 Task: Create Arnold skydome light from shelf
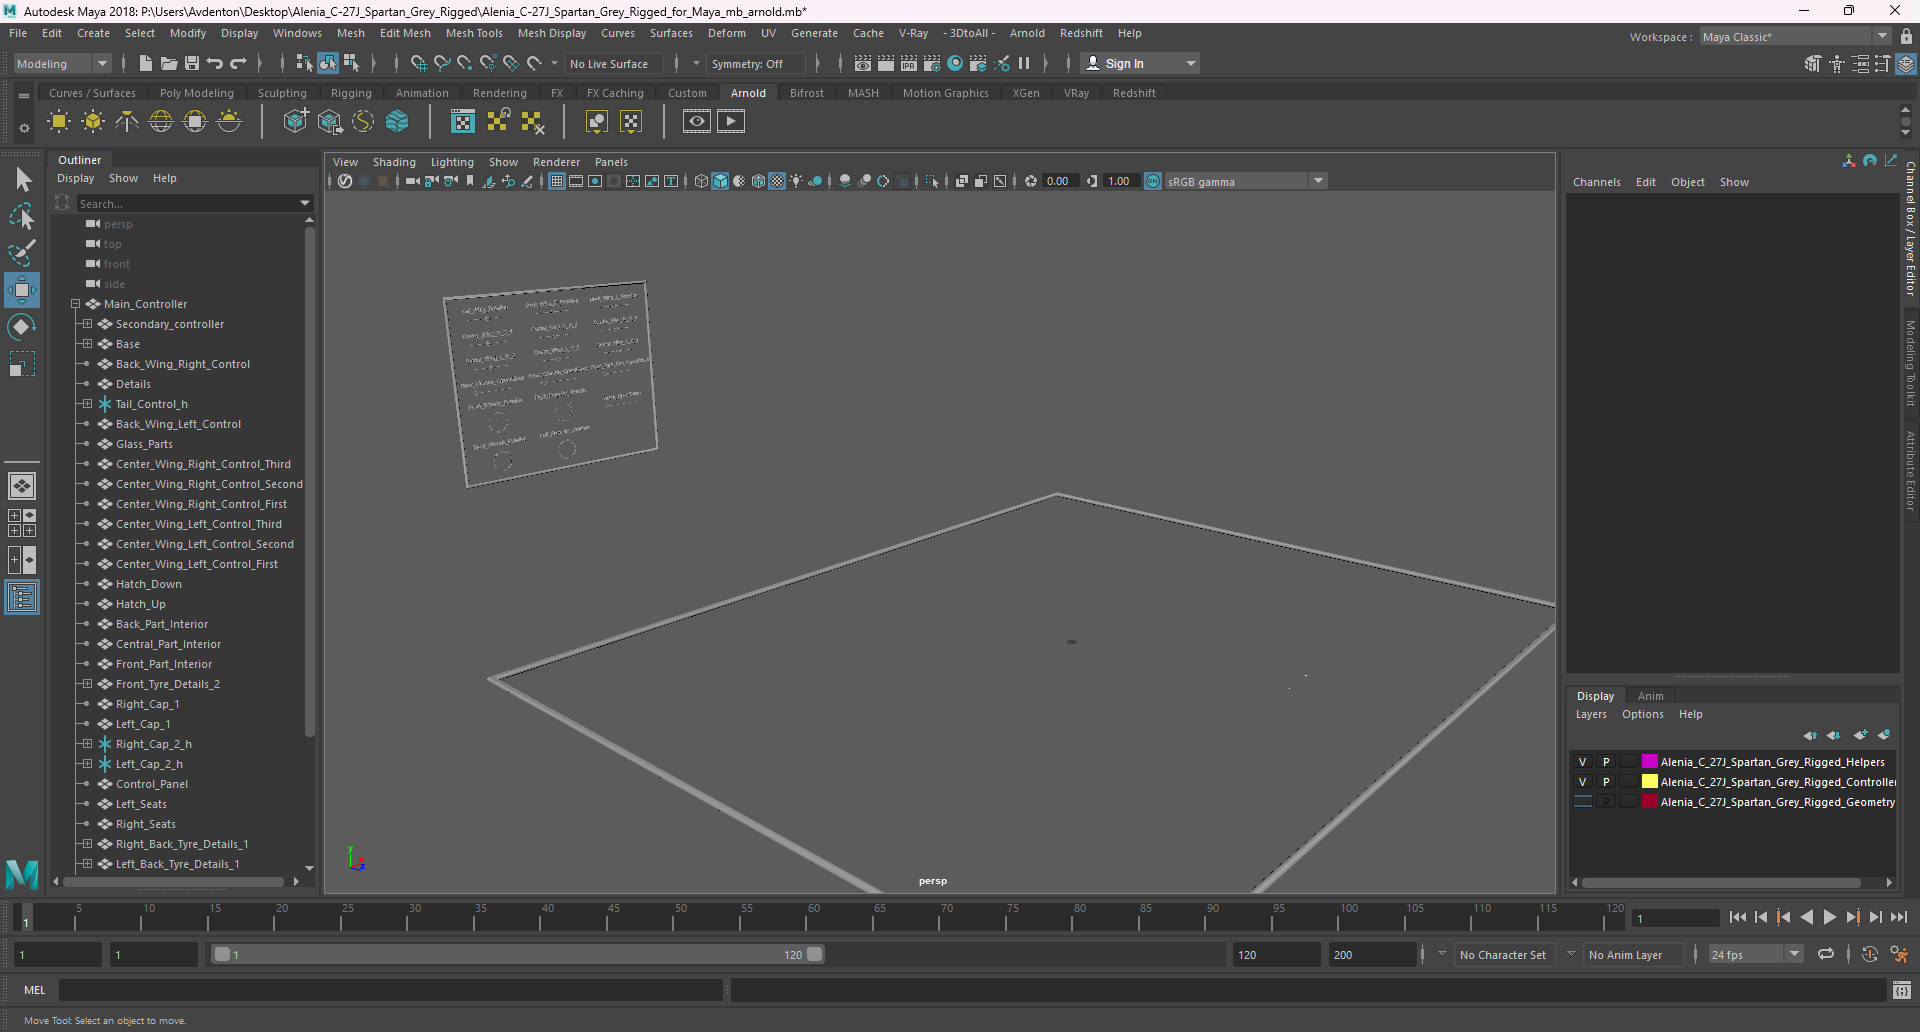[161, 122]
